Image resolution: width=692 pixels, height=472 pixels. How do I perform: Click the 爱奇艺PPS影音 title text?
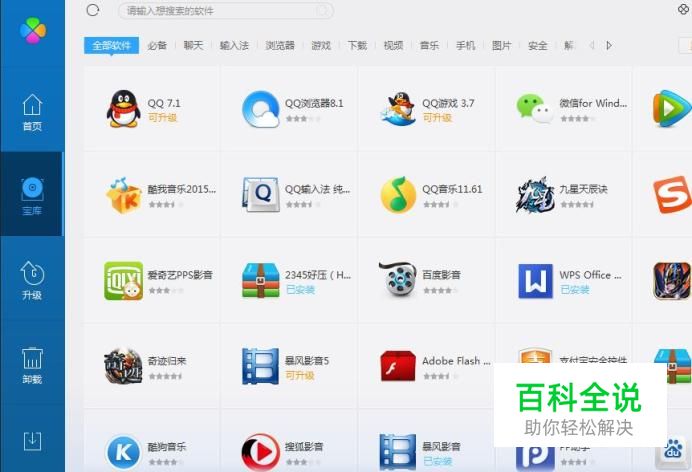click(x=180, y=275)
